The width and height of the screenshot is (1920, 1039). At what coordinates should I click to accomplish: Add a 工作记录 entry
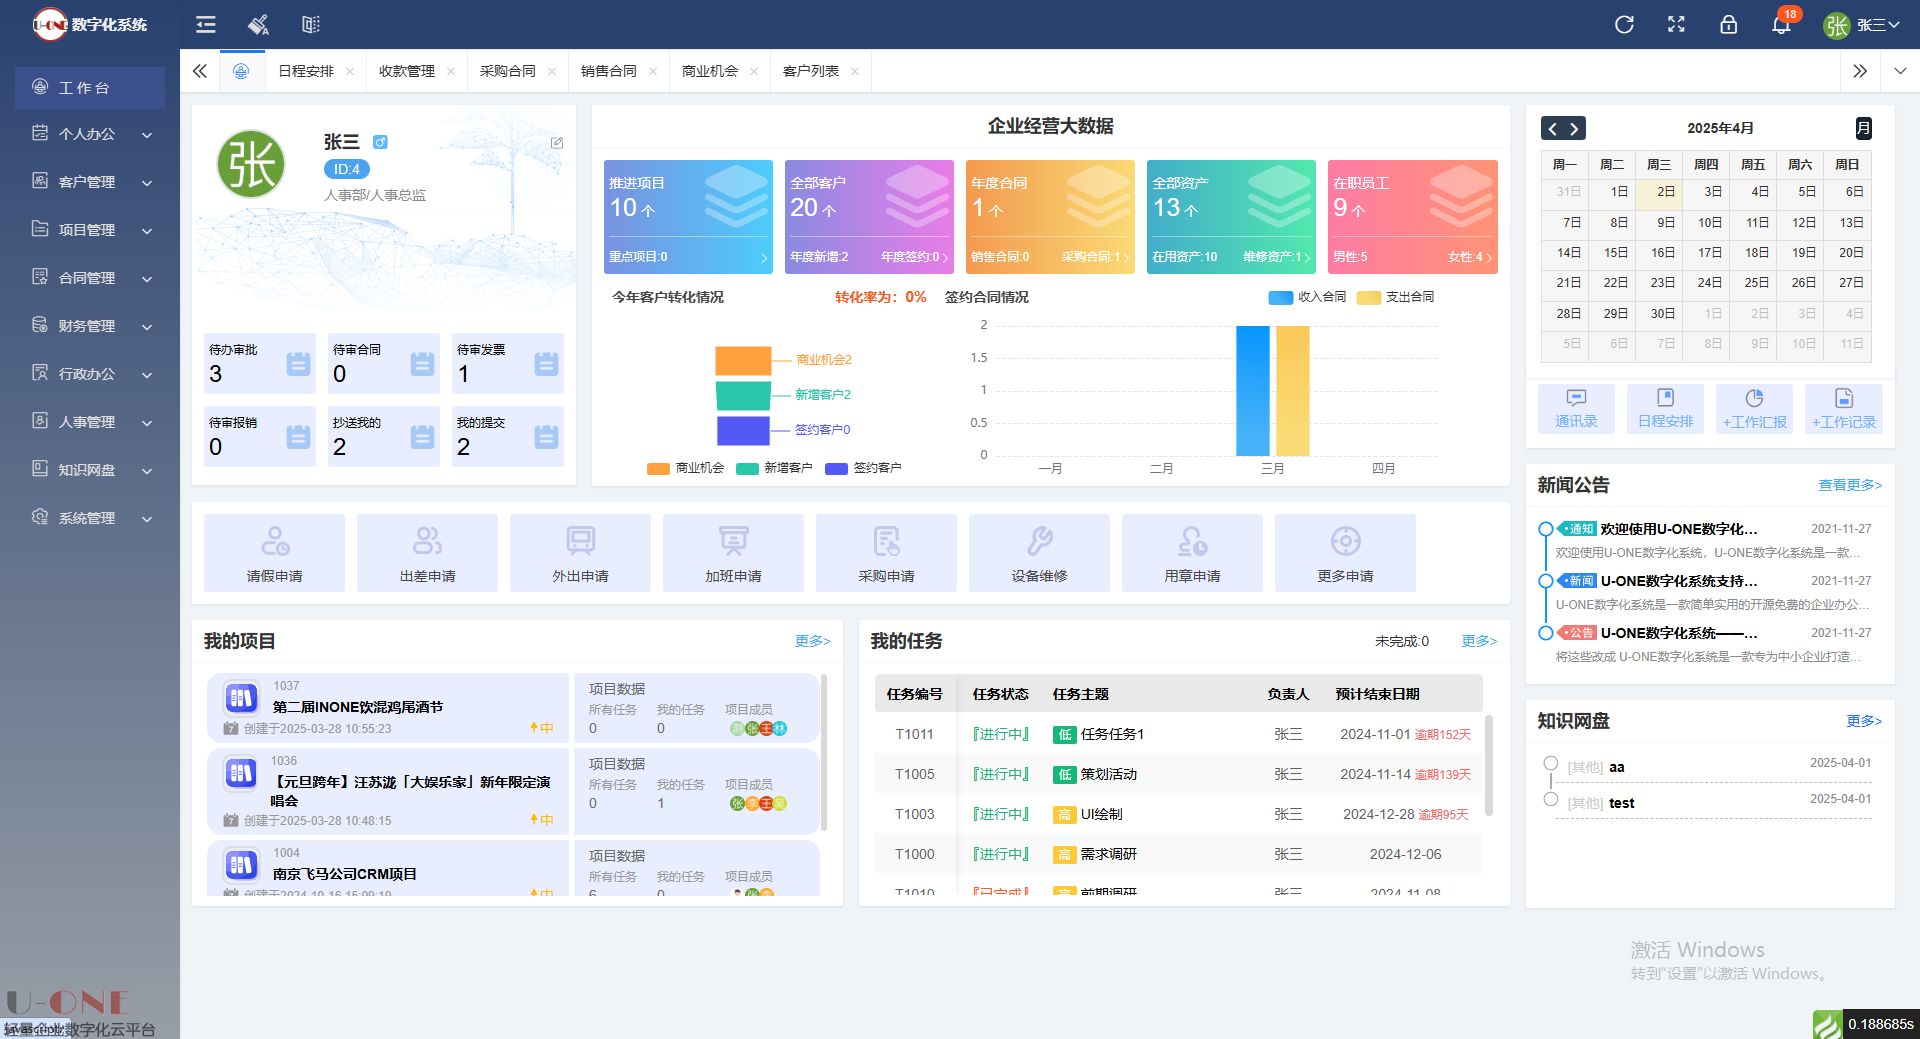click(x=1844, y=409)
